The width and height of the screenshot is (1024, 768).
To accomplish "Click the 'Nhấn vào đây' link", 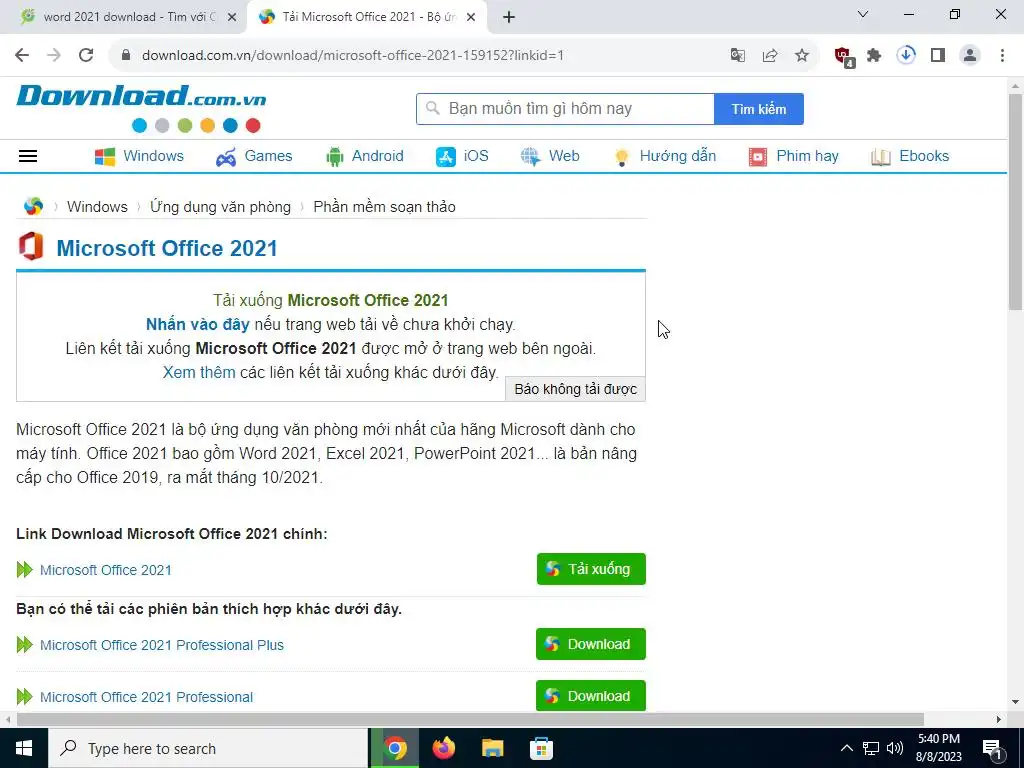I will [x=197, y=324].
